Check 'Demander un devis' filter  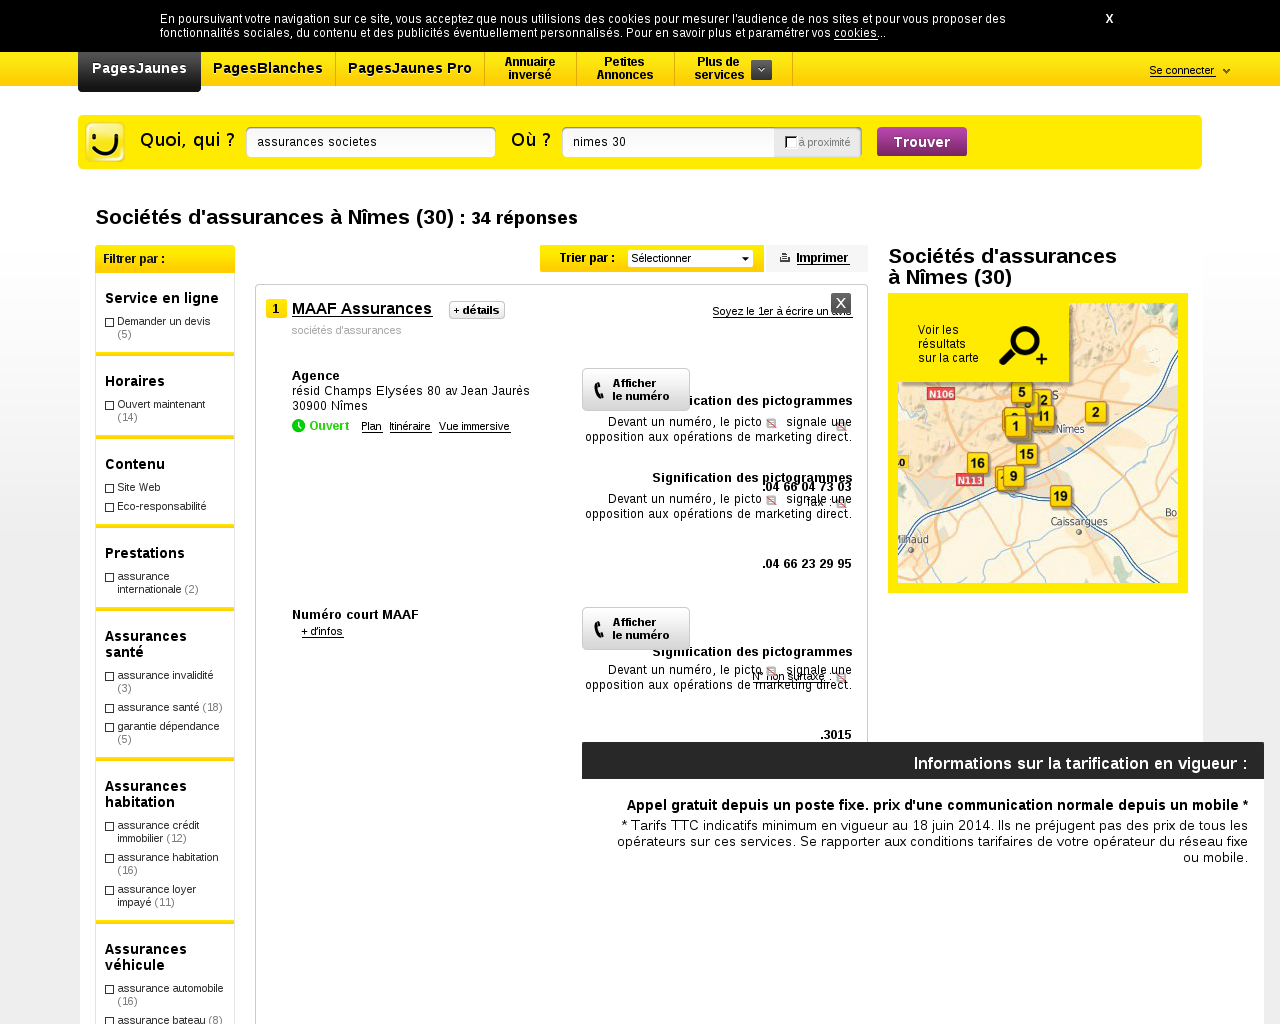(x=110, y=322)
